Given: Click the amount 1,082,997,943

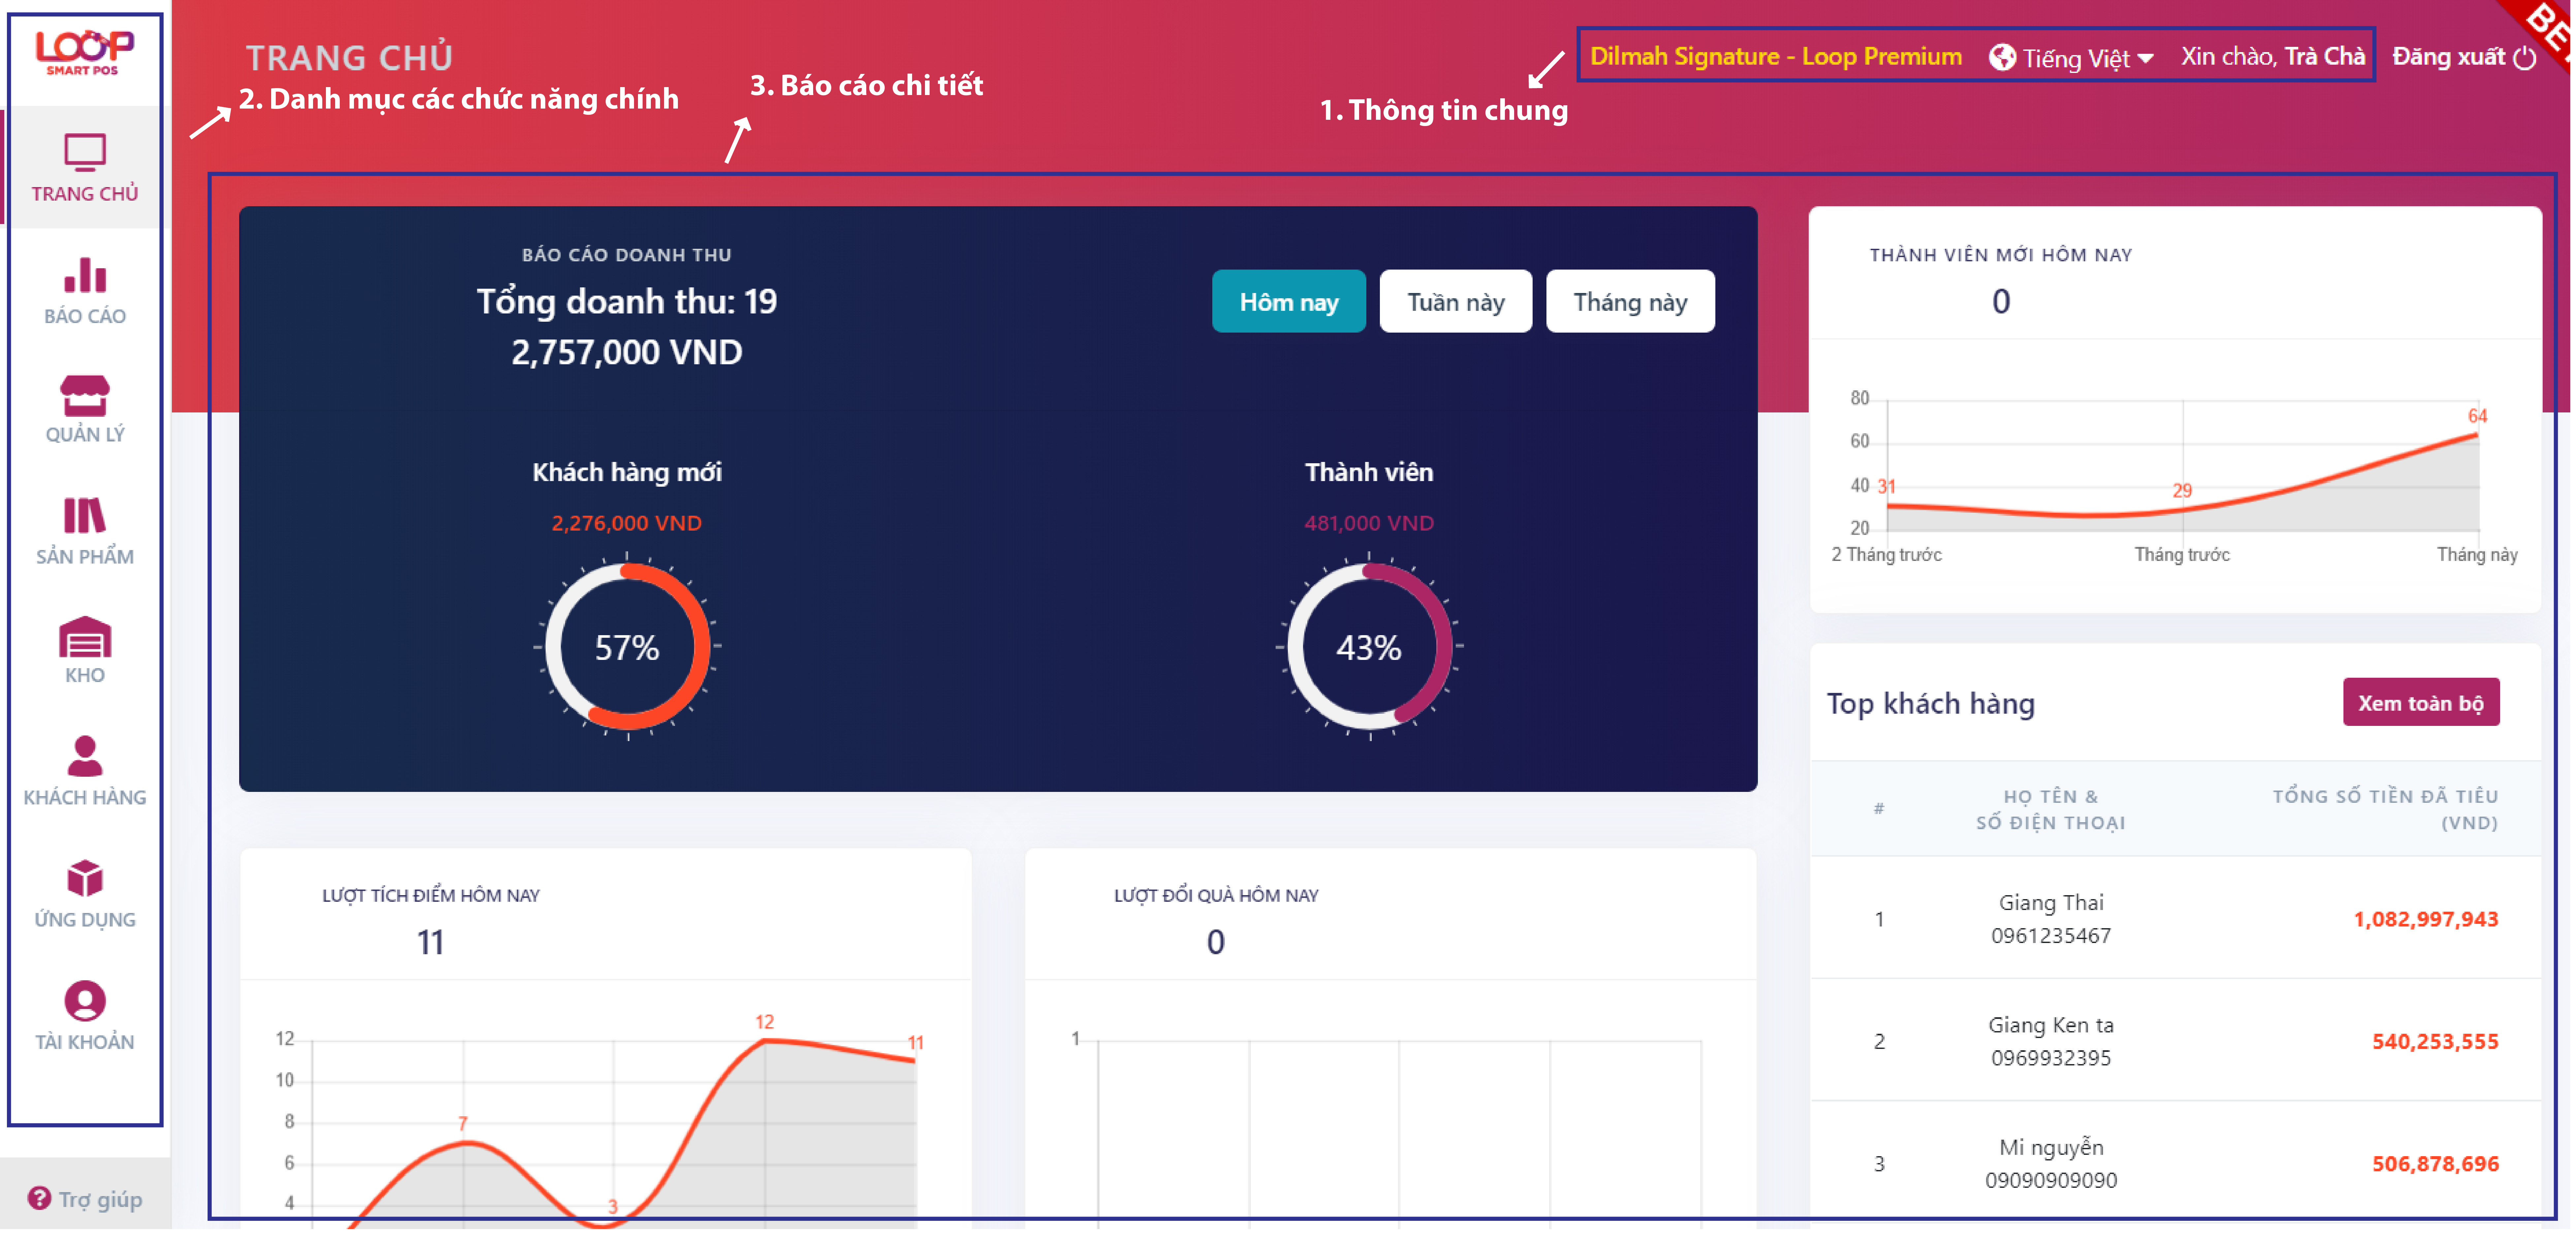Looking at the screenshot, I should [x=2426, y=919].
